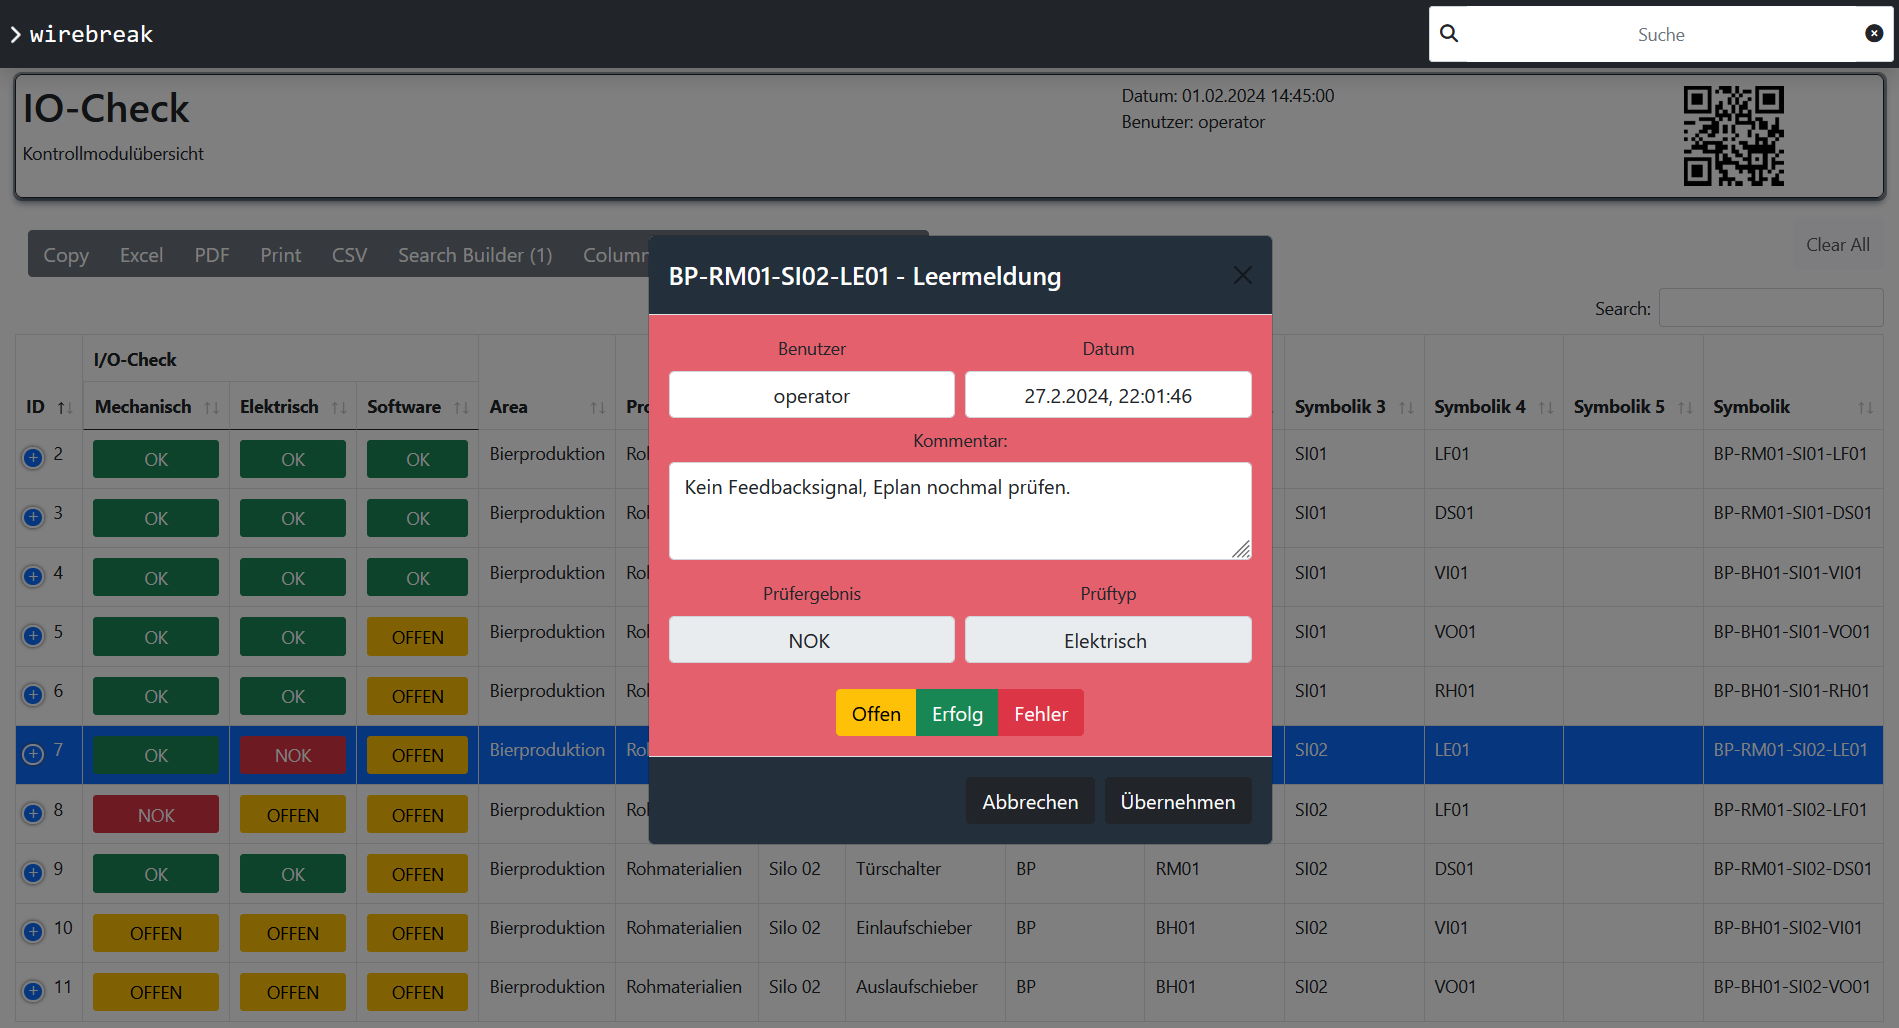The width and height of the screenshot is (1899, 1028).
Task: Click the Benutzer field showing operator
Action: click(x=811, y=395)
